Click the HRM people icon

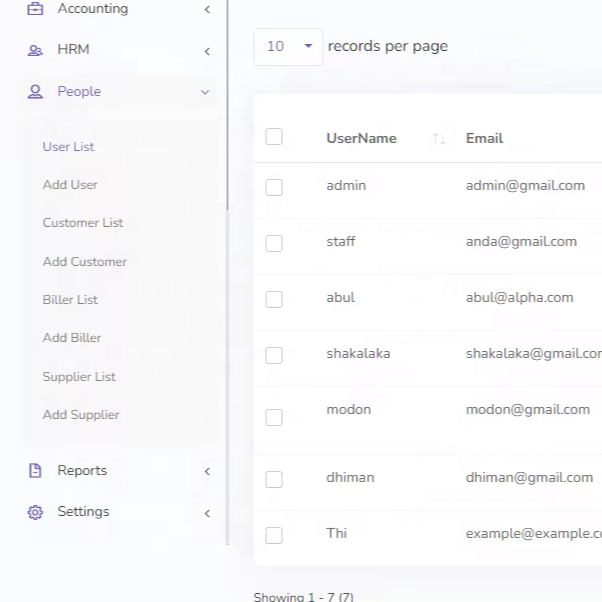coord(35,50)
